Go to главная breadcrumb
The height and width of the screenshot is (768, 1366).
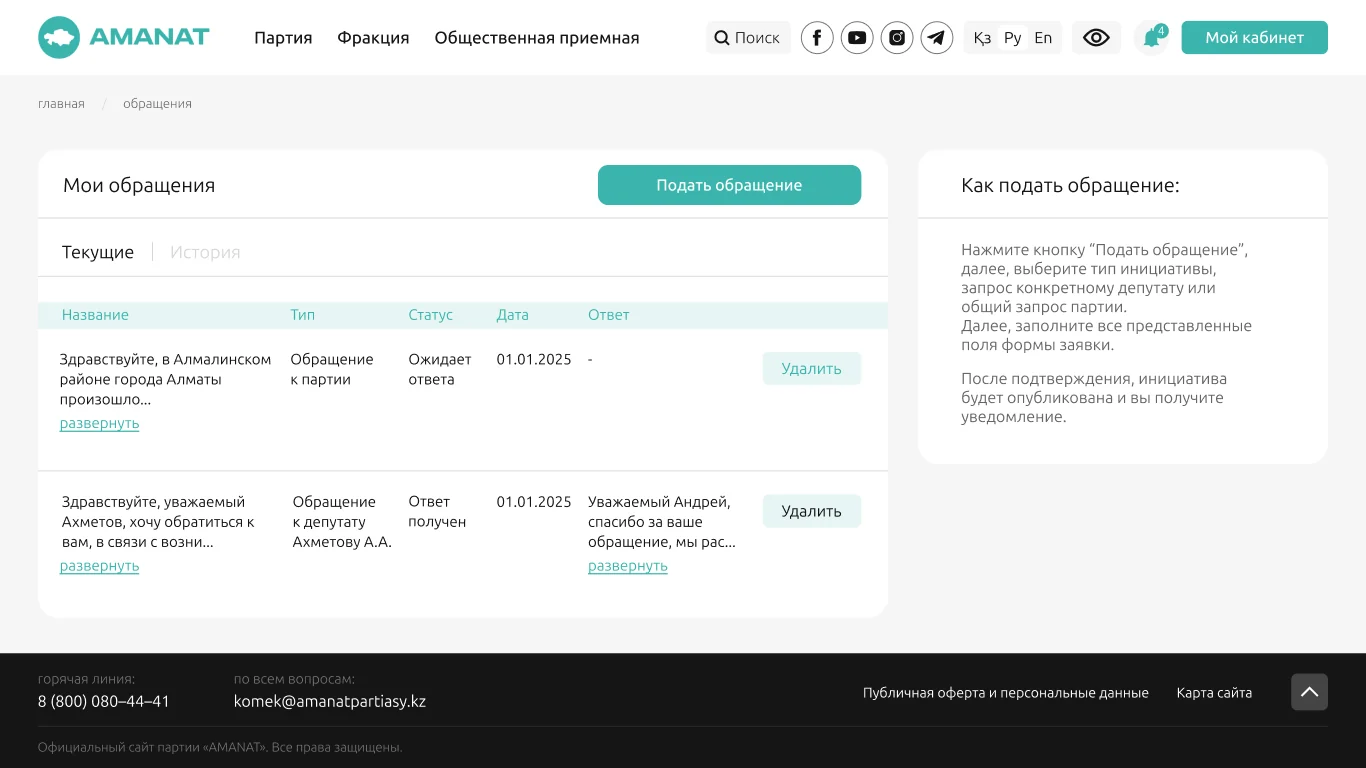(61, 104)
